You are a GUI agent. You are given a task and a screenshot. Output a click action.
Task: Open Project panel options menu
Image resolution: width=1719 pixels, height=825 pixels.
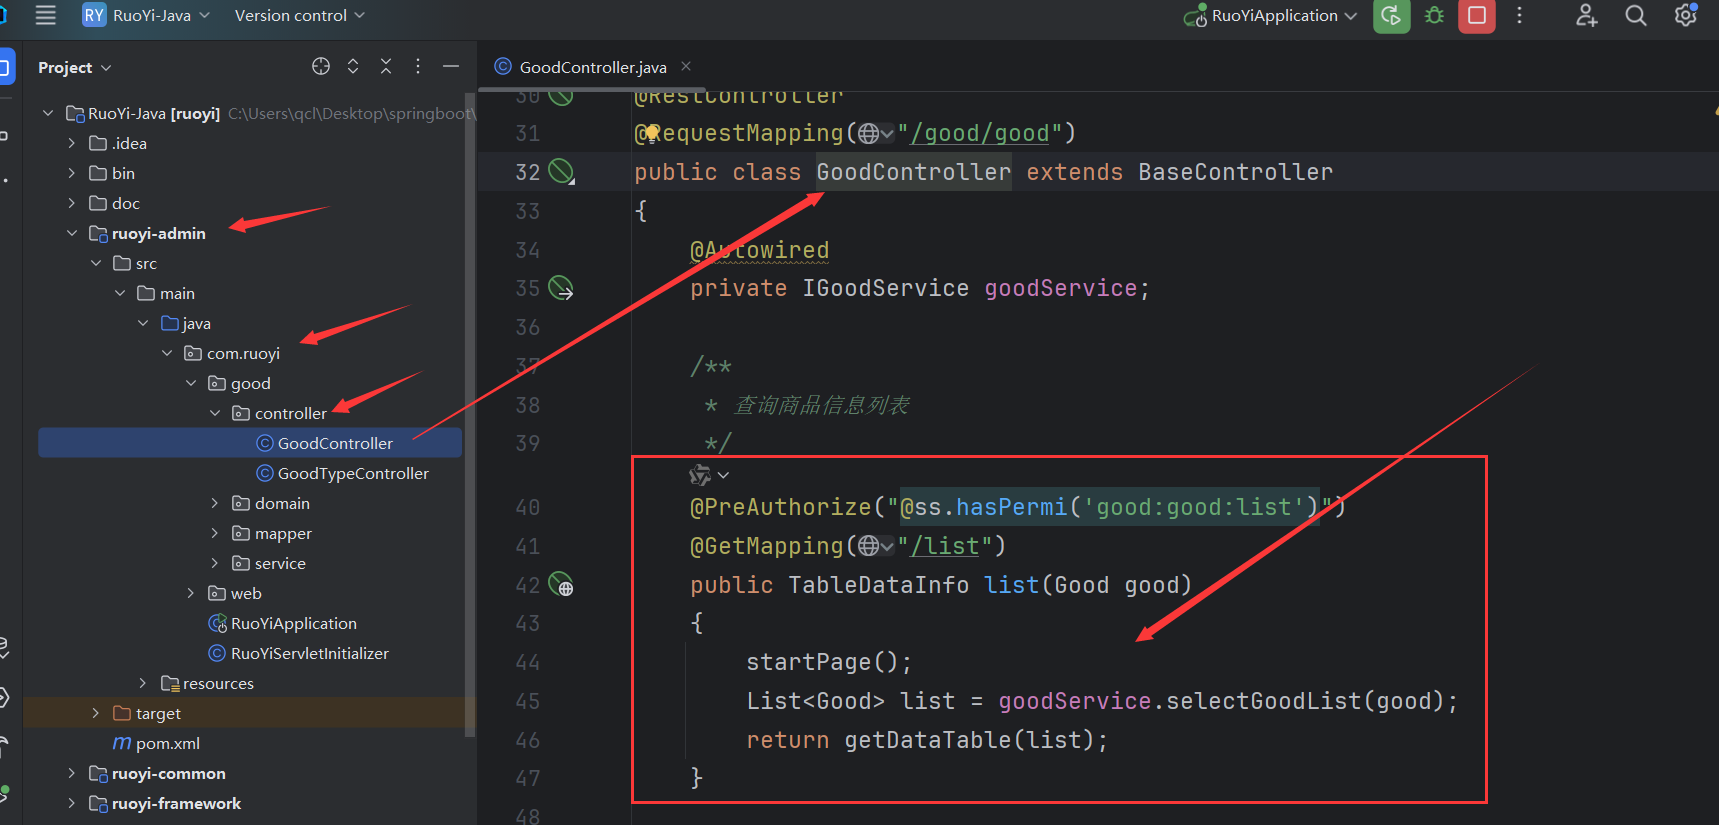tap(418, 66)
